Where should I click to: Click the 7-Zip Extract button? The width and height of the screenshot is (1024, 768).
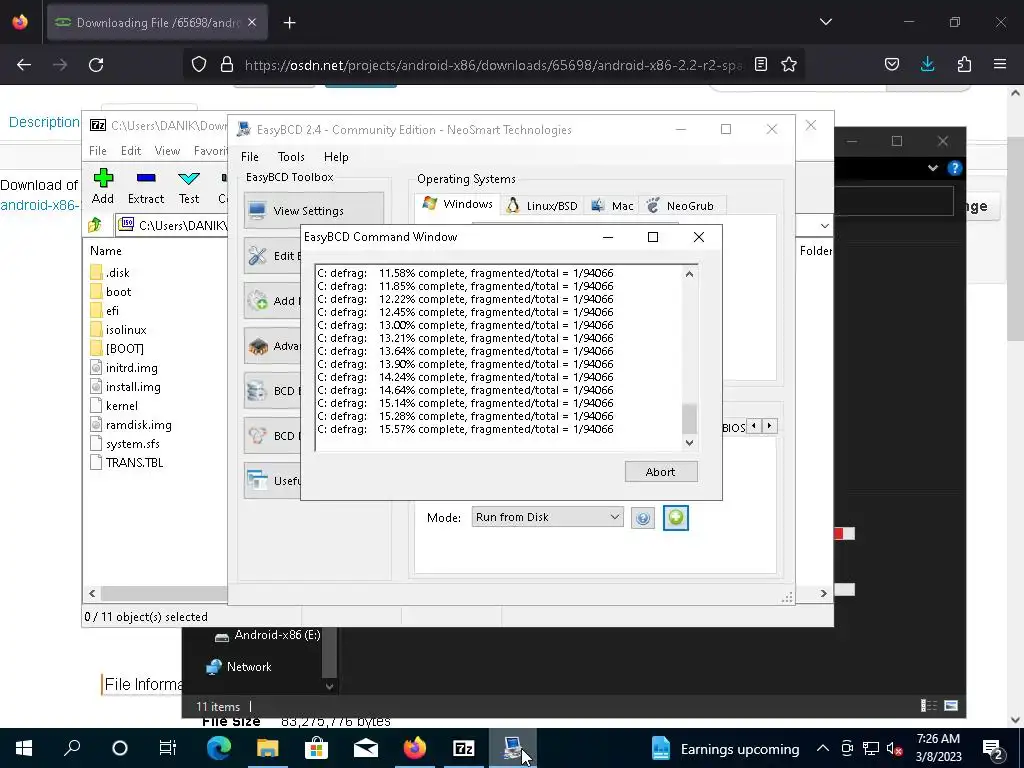(x=146, y=186)
